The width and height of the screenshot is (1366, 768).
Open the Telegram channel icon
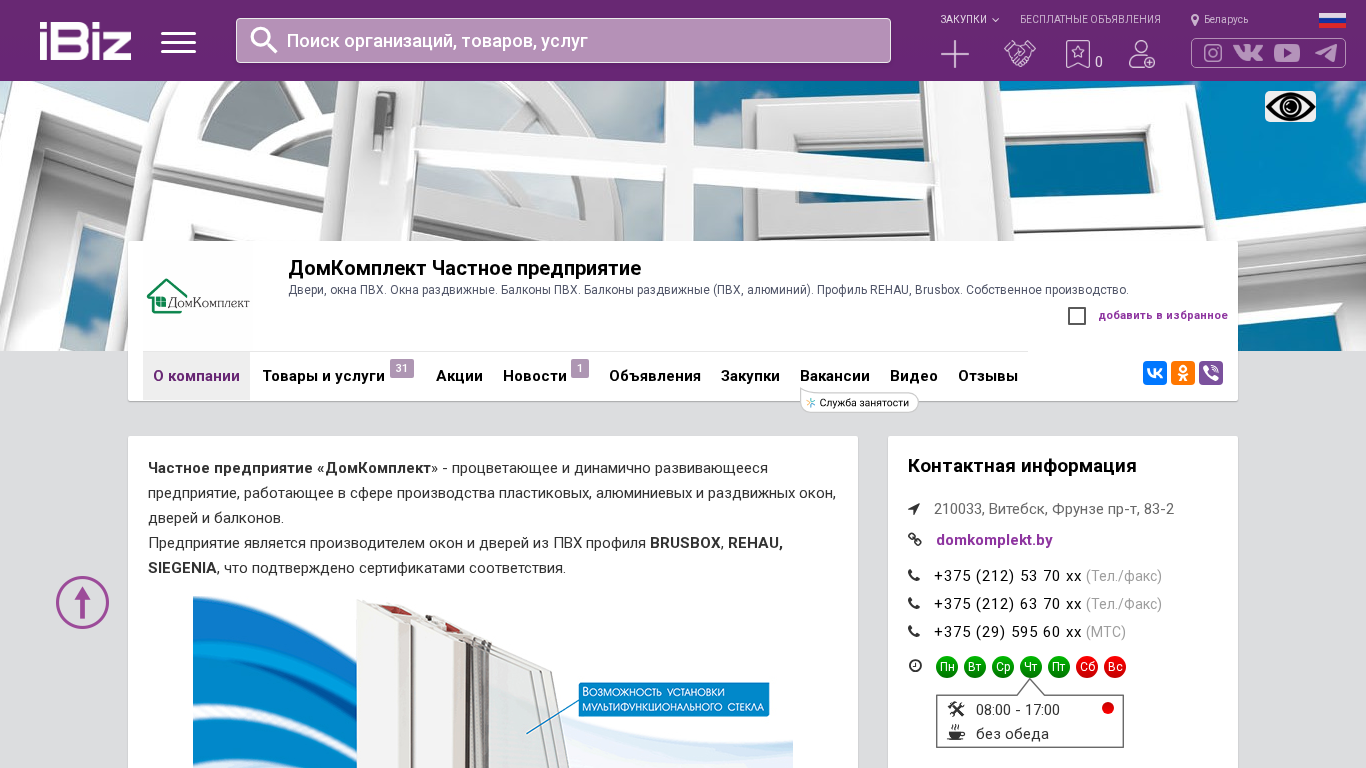coord(1326,53)
